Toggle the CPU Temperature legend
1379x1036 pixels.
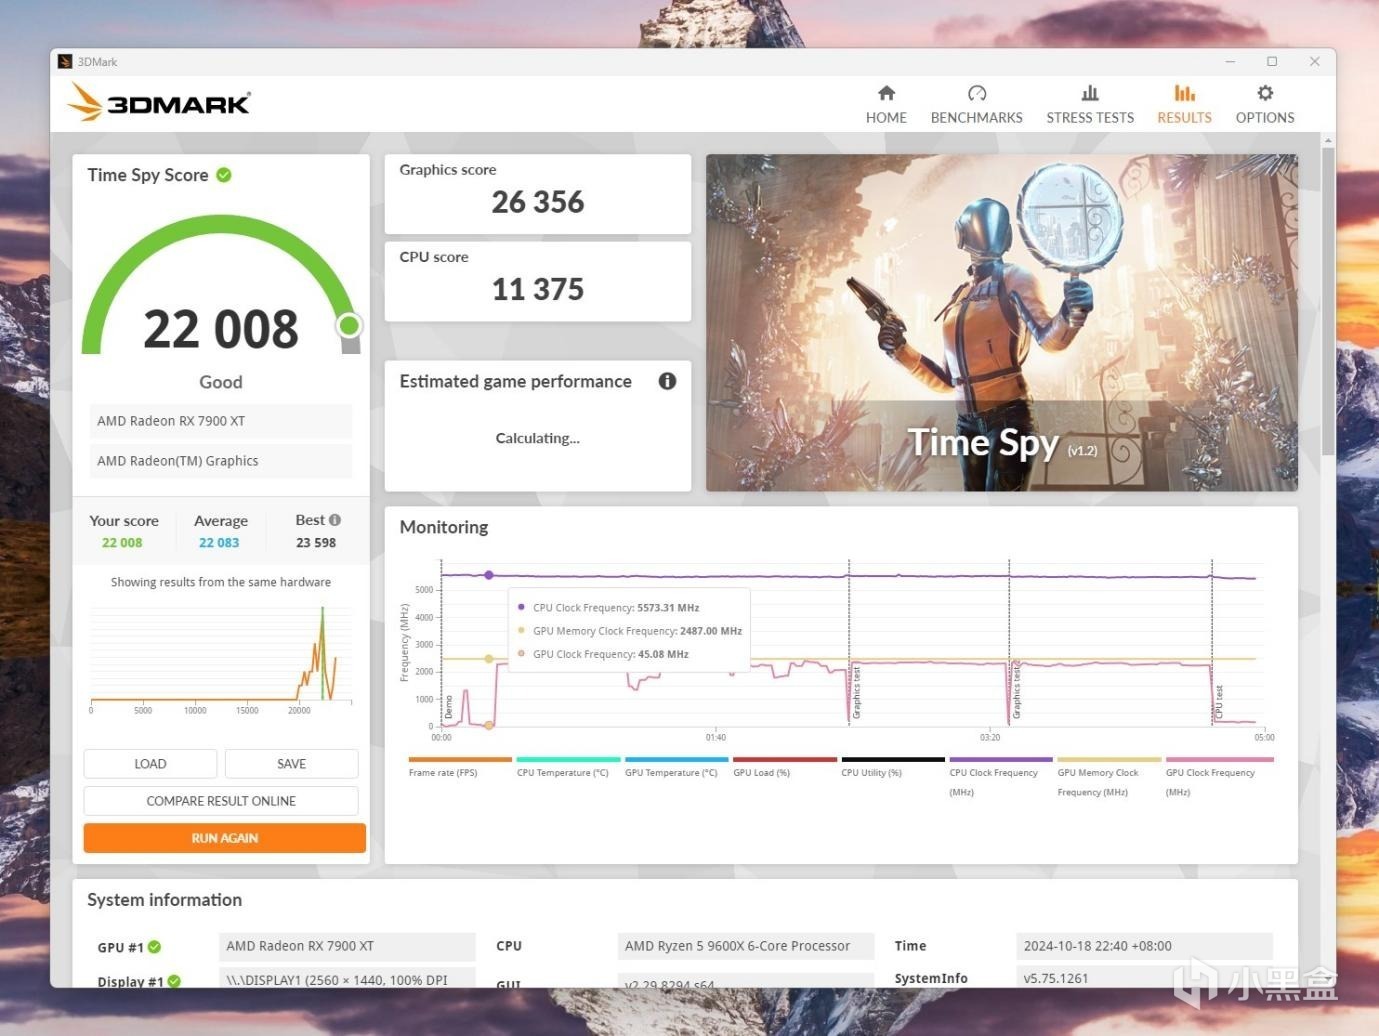click(567, 767)
